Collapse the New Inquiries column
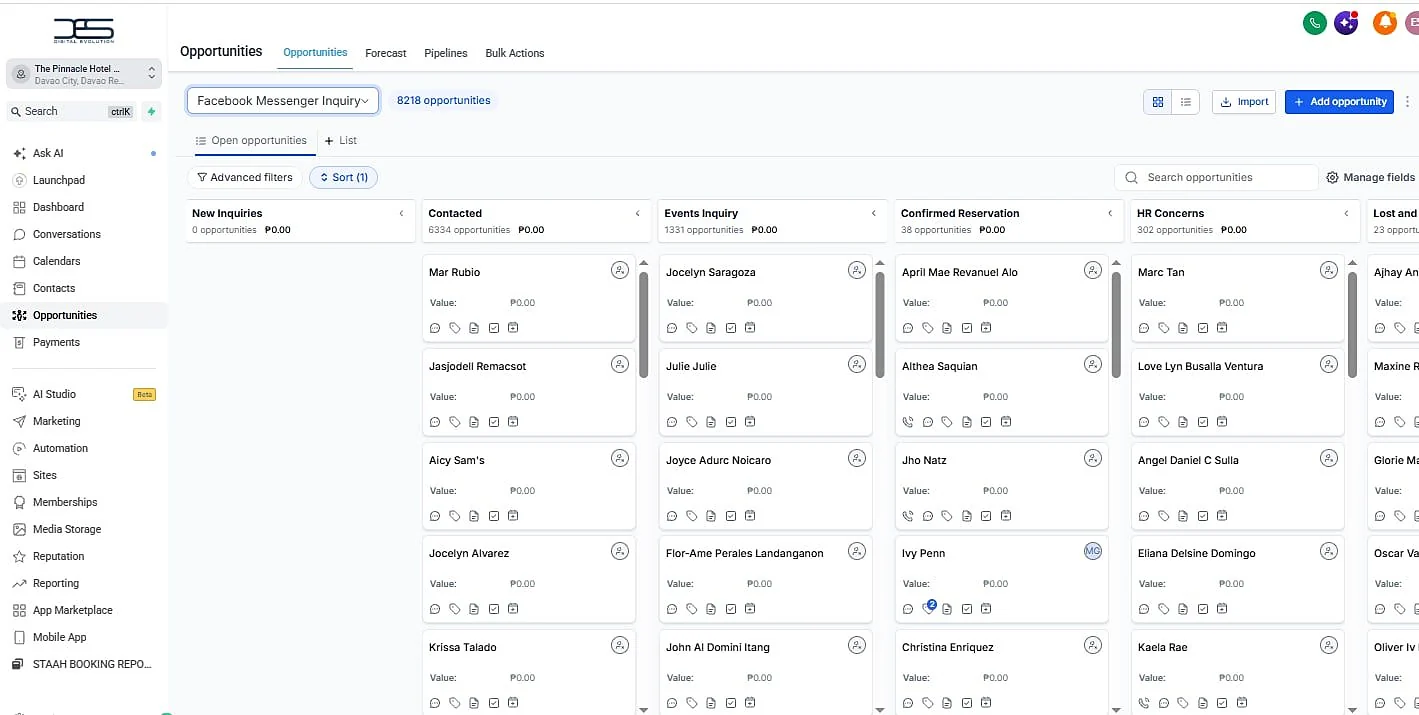 (x=402, y=213)
